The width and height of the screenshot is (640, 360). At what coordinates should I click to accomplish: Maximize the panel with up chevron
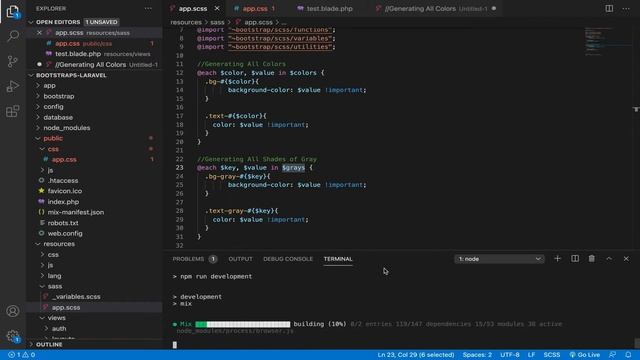point(609,259)
